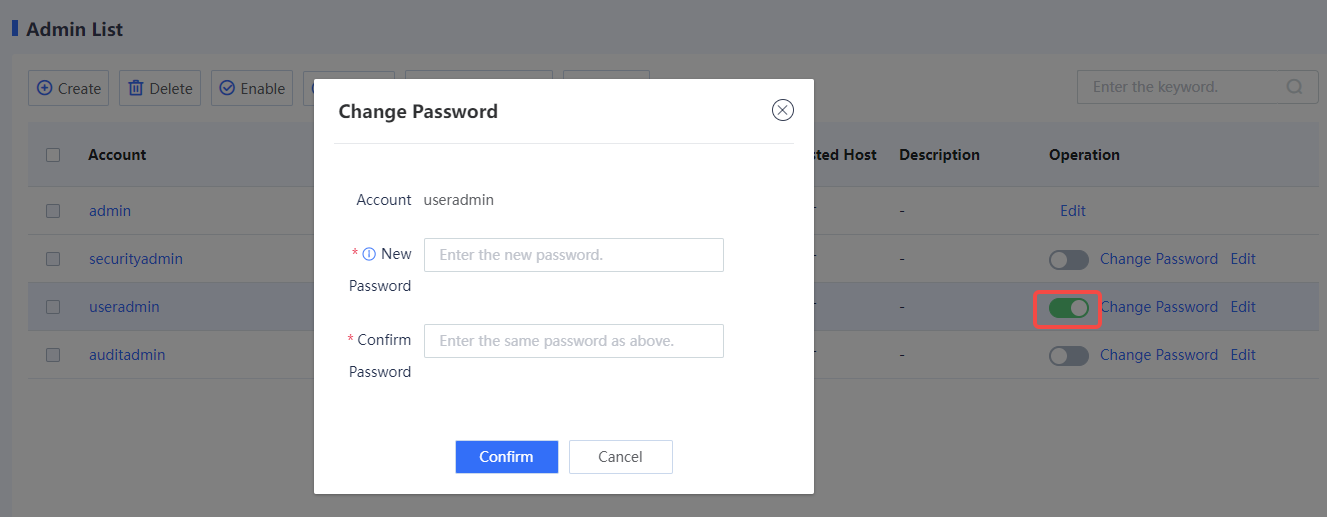Click the Cancel button
Image resolution: width=1327 pixels, height=517 pixels.
pyautogui.click(x=620, y=457)
